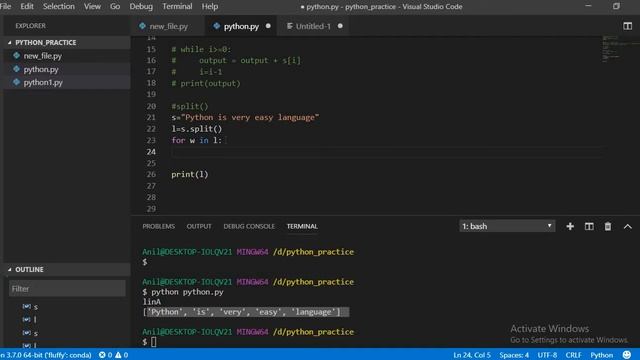Screen dimensions: 640x360
Task: Click the terminal cursor prompt at bottom
Action: (x=153, y=342)
